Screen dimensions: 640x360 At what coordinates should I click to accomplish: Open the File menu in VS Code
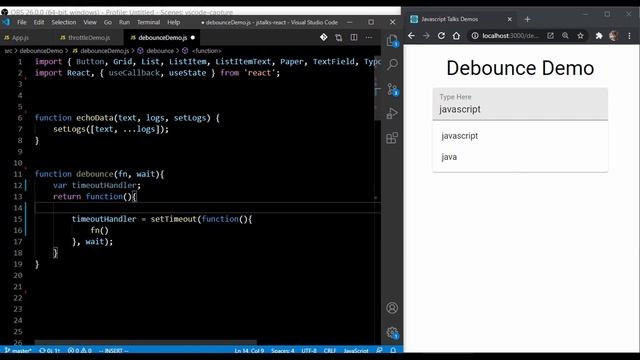pos(22,22)
